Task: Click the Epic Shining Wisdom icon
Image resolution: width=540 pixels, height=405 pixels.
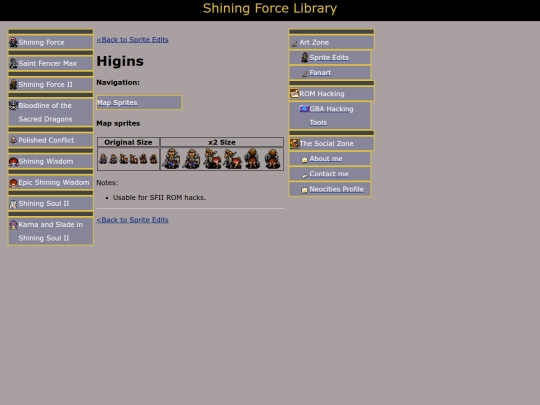Action: pos(13,183)
